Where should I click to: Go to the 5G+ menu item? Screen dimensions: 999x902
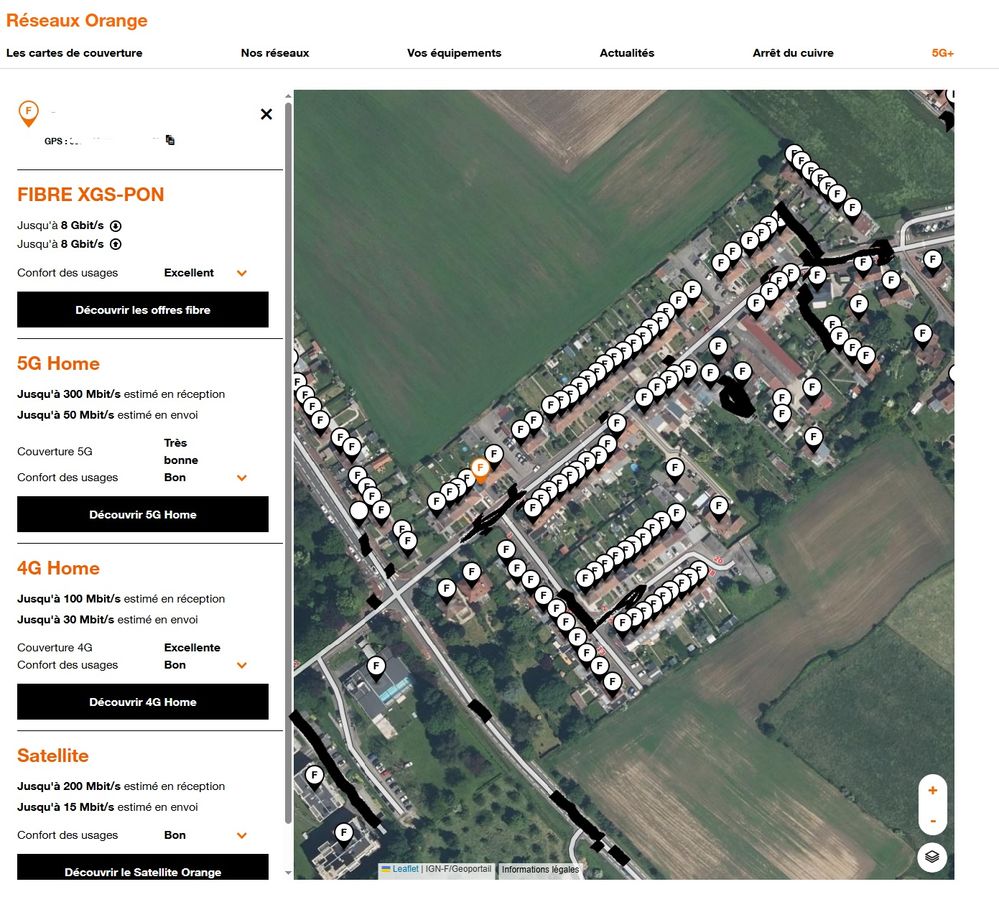pos(942,53)
